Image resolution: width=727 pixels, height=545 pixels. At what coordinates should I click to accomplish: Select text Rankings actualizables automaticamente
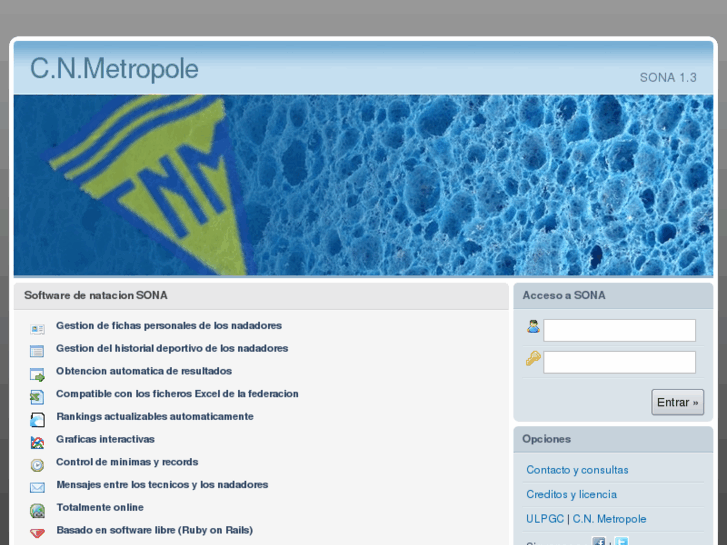[155, 417]
